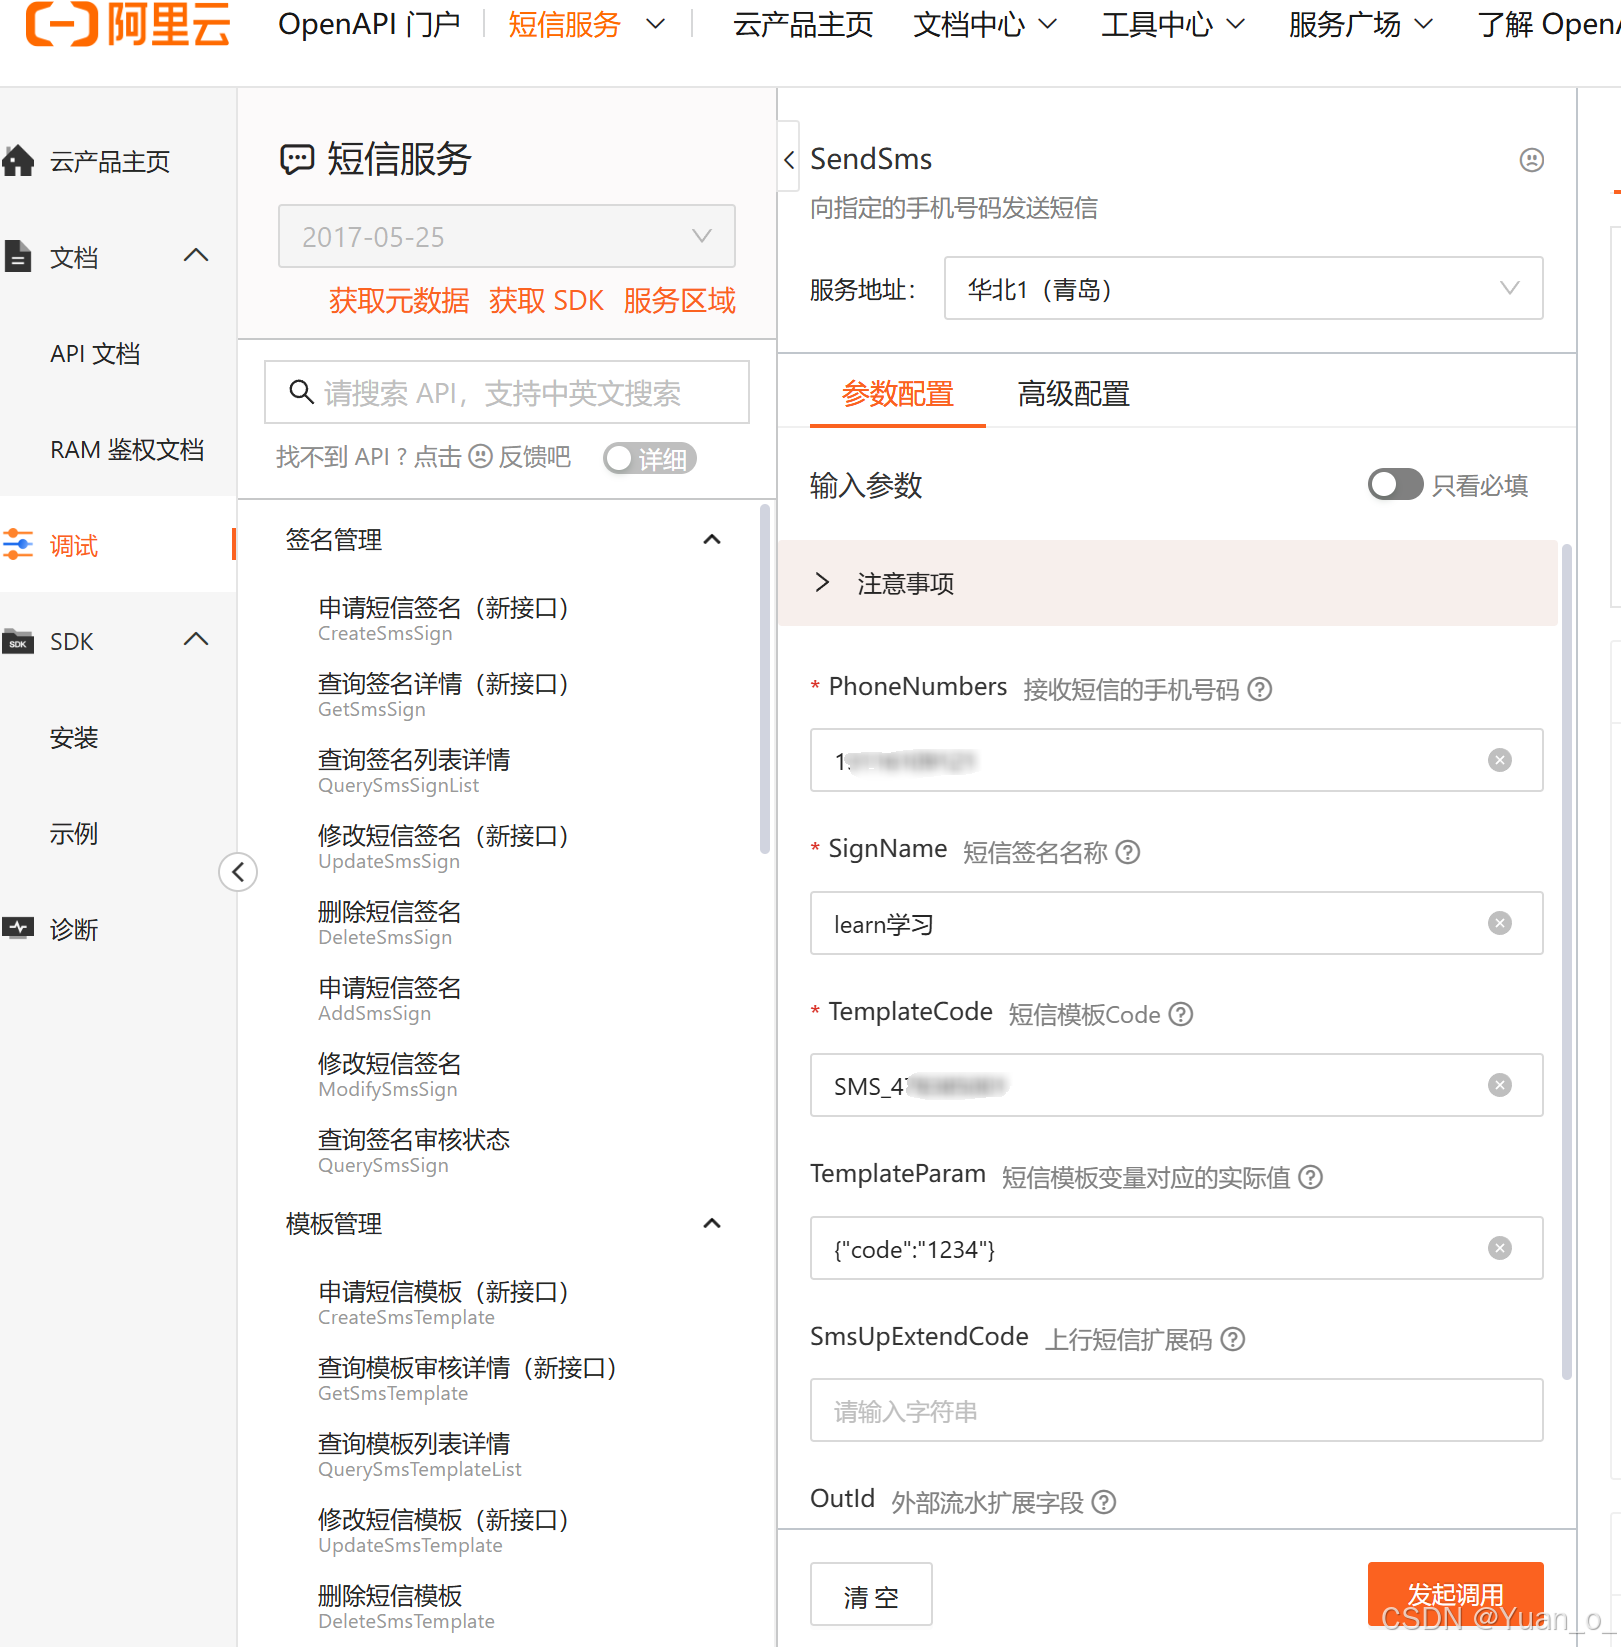Click the diagnostics monitor icon beside 诊断
The width and height of the screenshot is (1621, 1647).
[x=18, y=928]
